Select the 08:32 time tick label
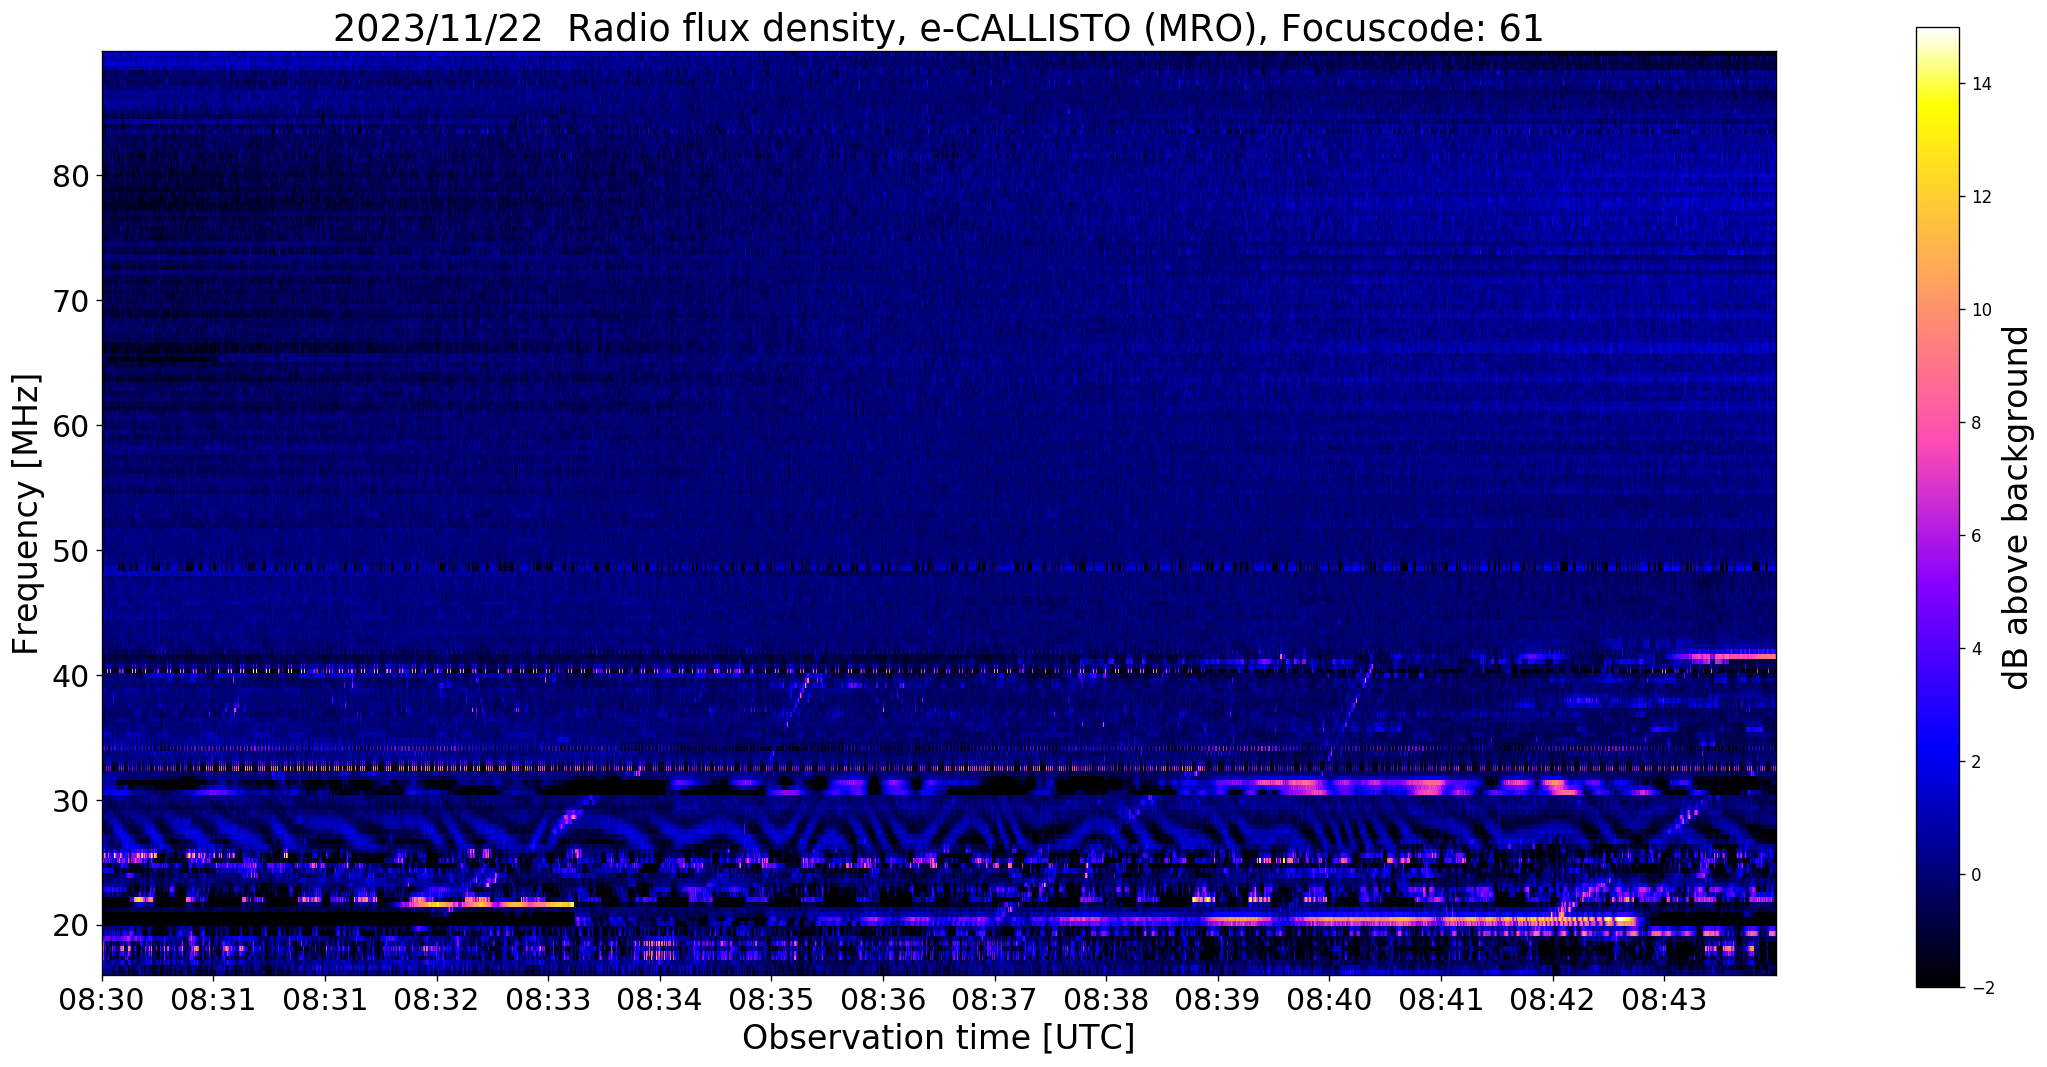Screen dimensions: 2047x1067 click(x=436, y=999)
